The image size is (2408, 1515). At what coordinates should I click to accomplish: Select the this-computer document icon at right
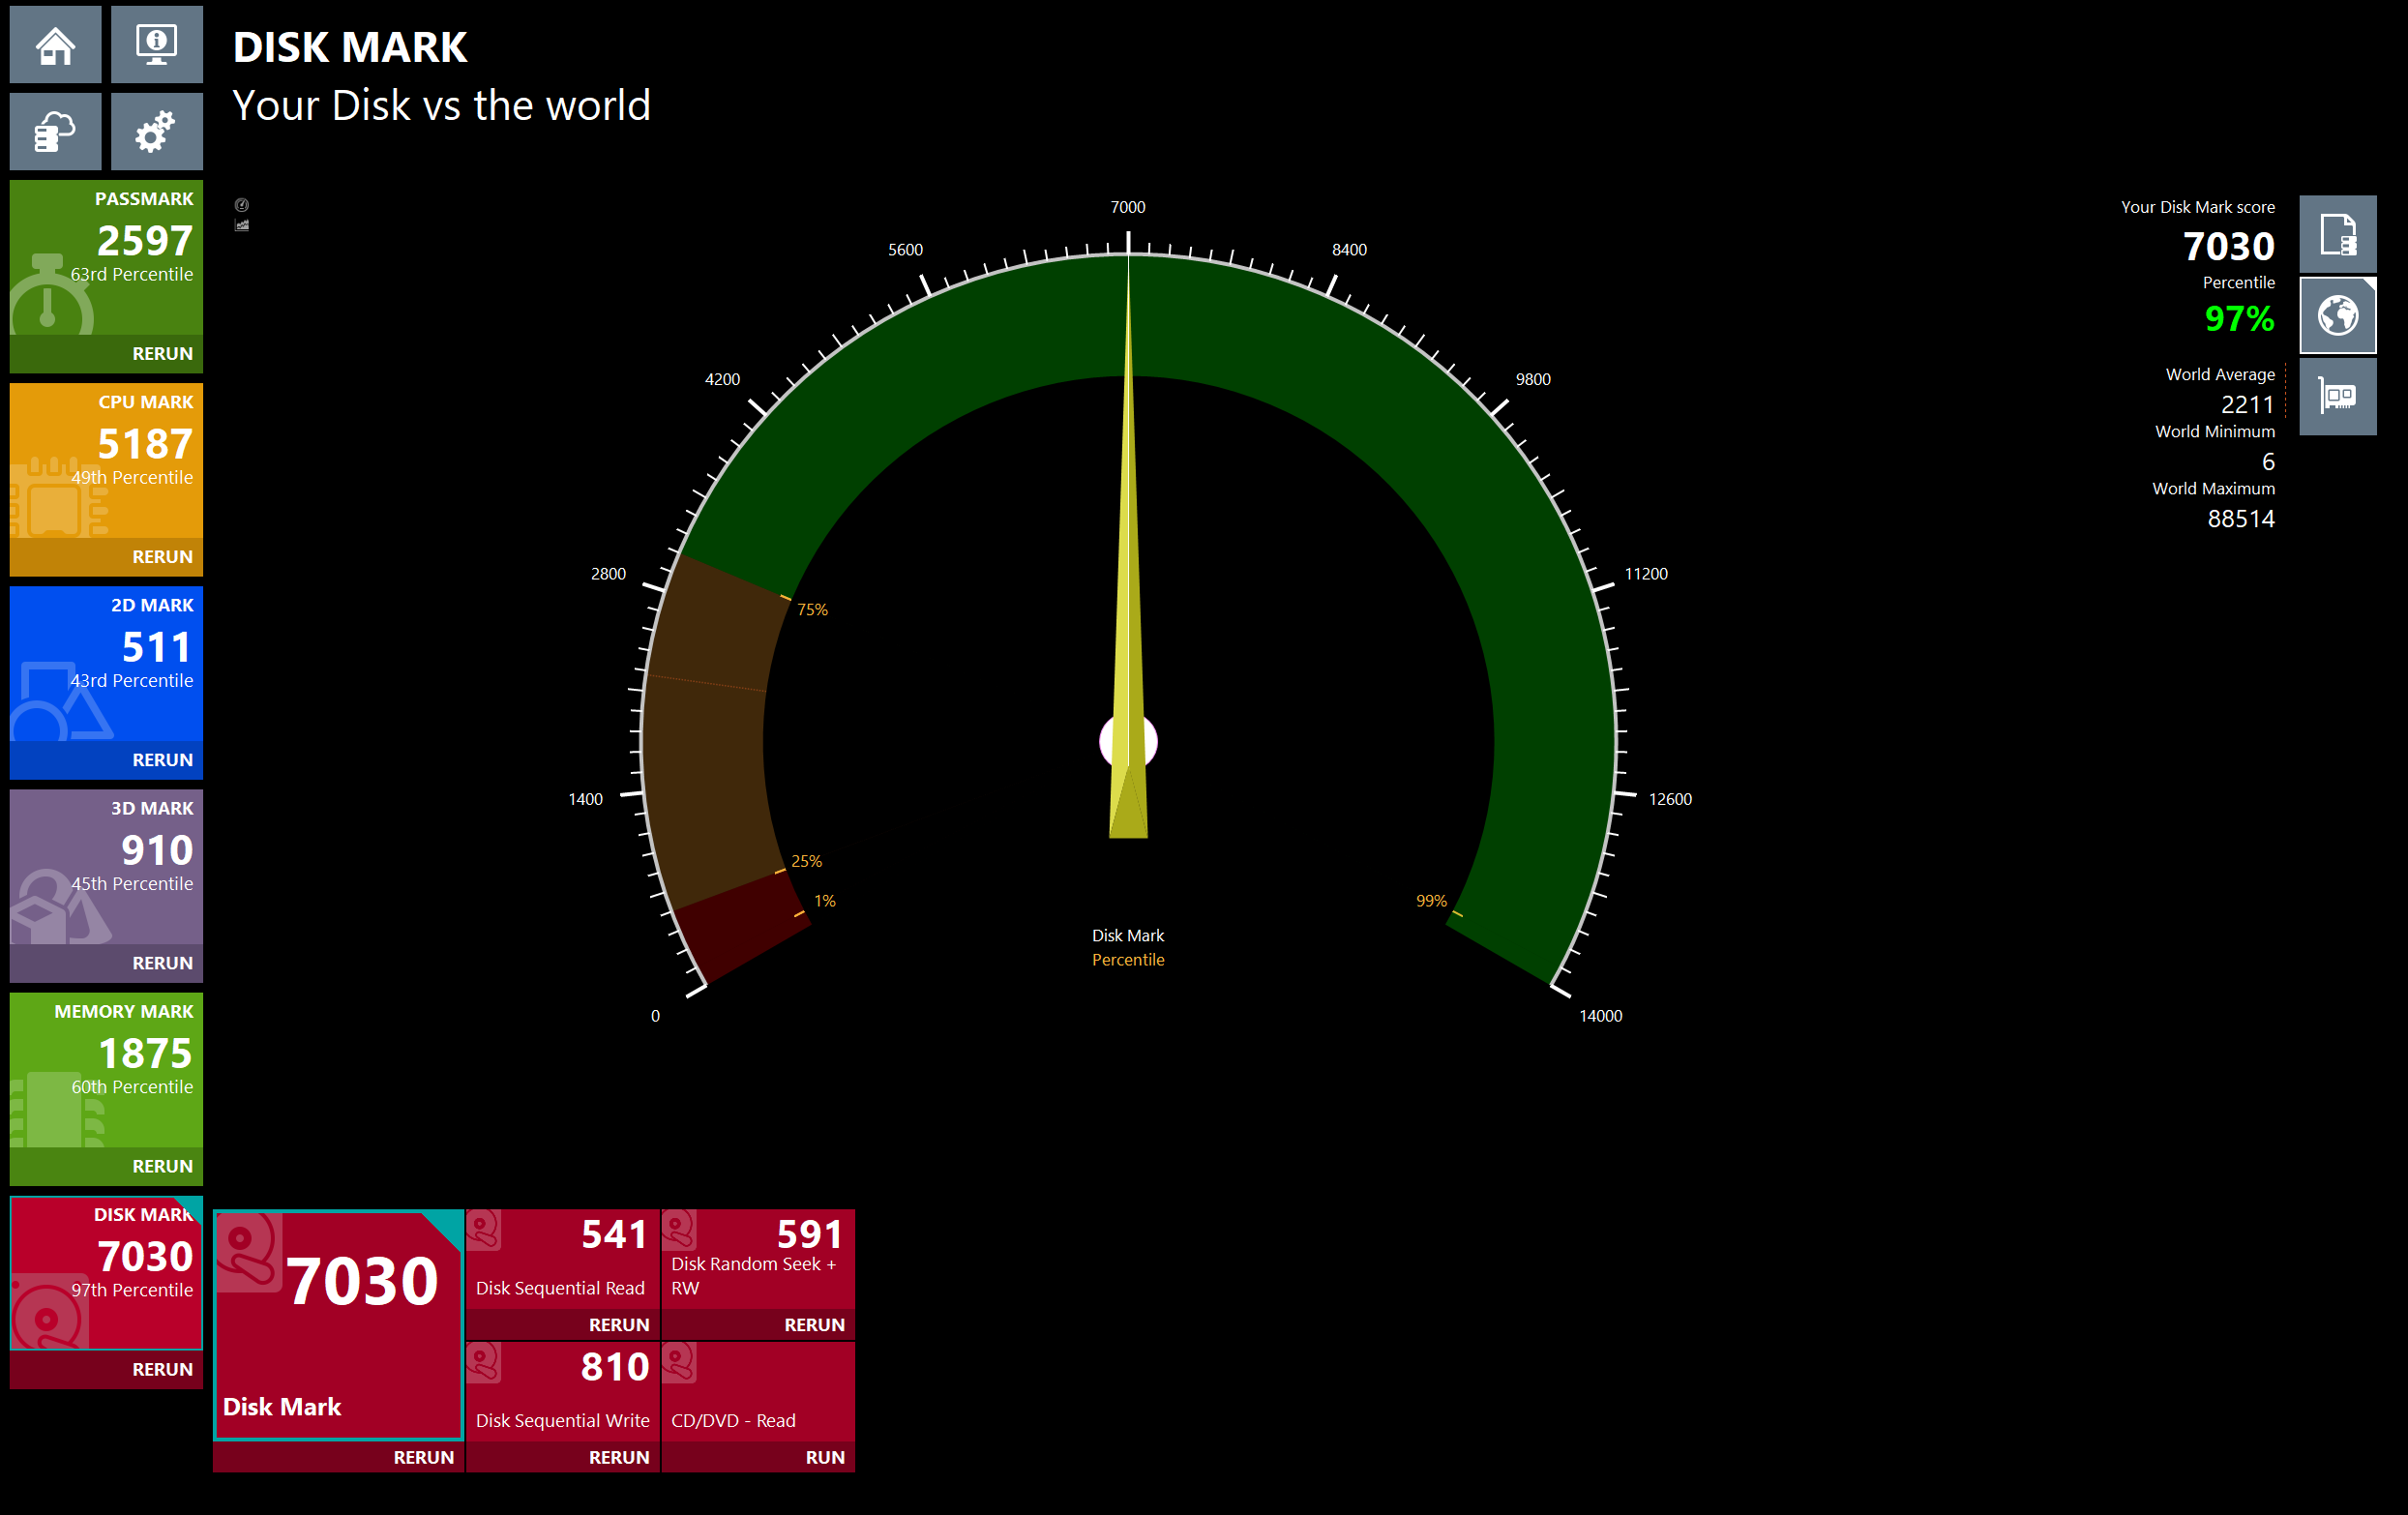point(2338,234)
